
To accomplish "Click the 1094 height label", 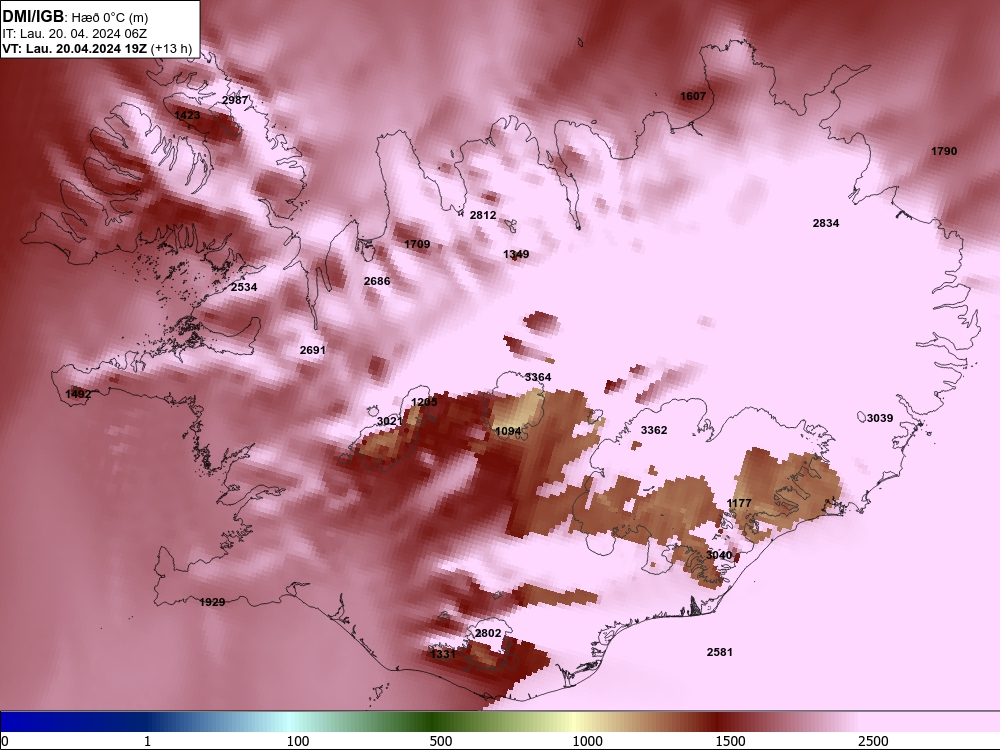I will click(508, 432).
